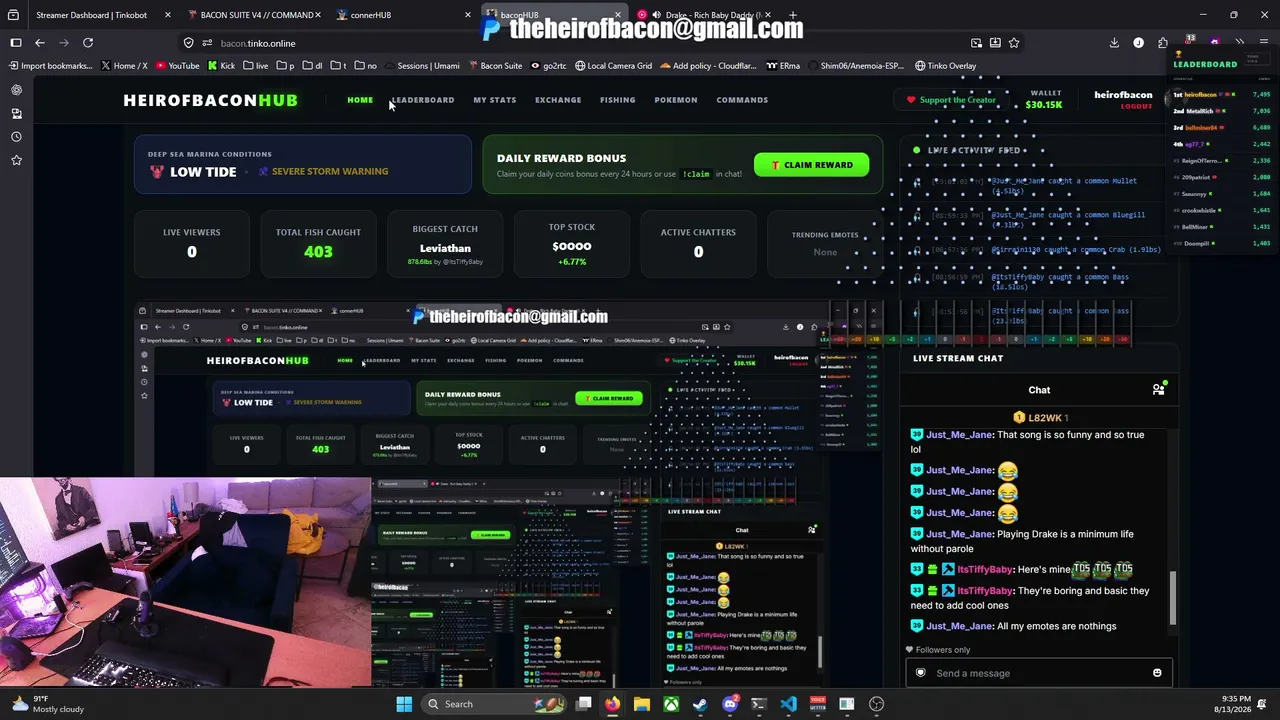This screenshot has width=1280, height=720.
Task: Open the Fishing section
Action: tap(618, 100)
